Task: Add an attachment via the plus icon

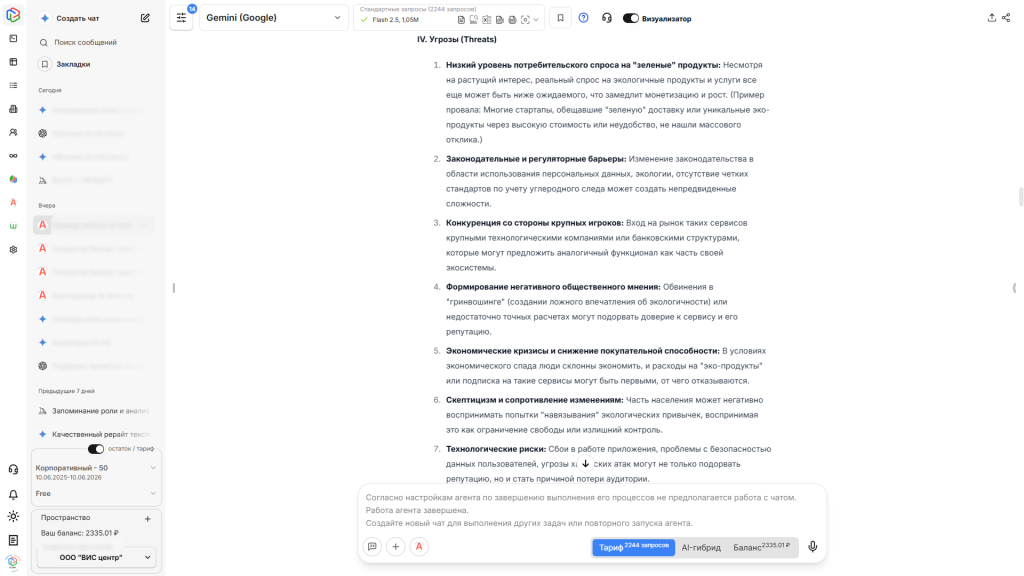Action: (396, 547)
